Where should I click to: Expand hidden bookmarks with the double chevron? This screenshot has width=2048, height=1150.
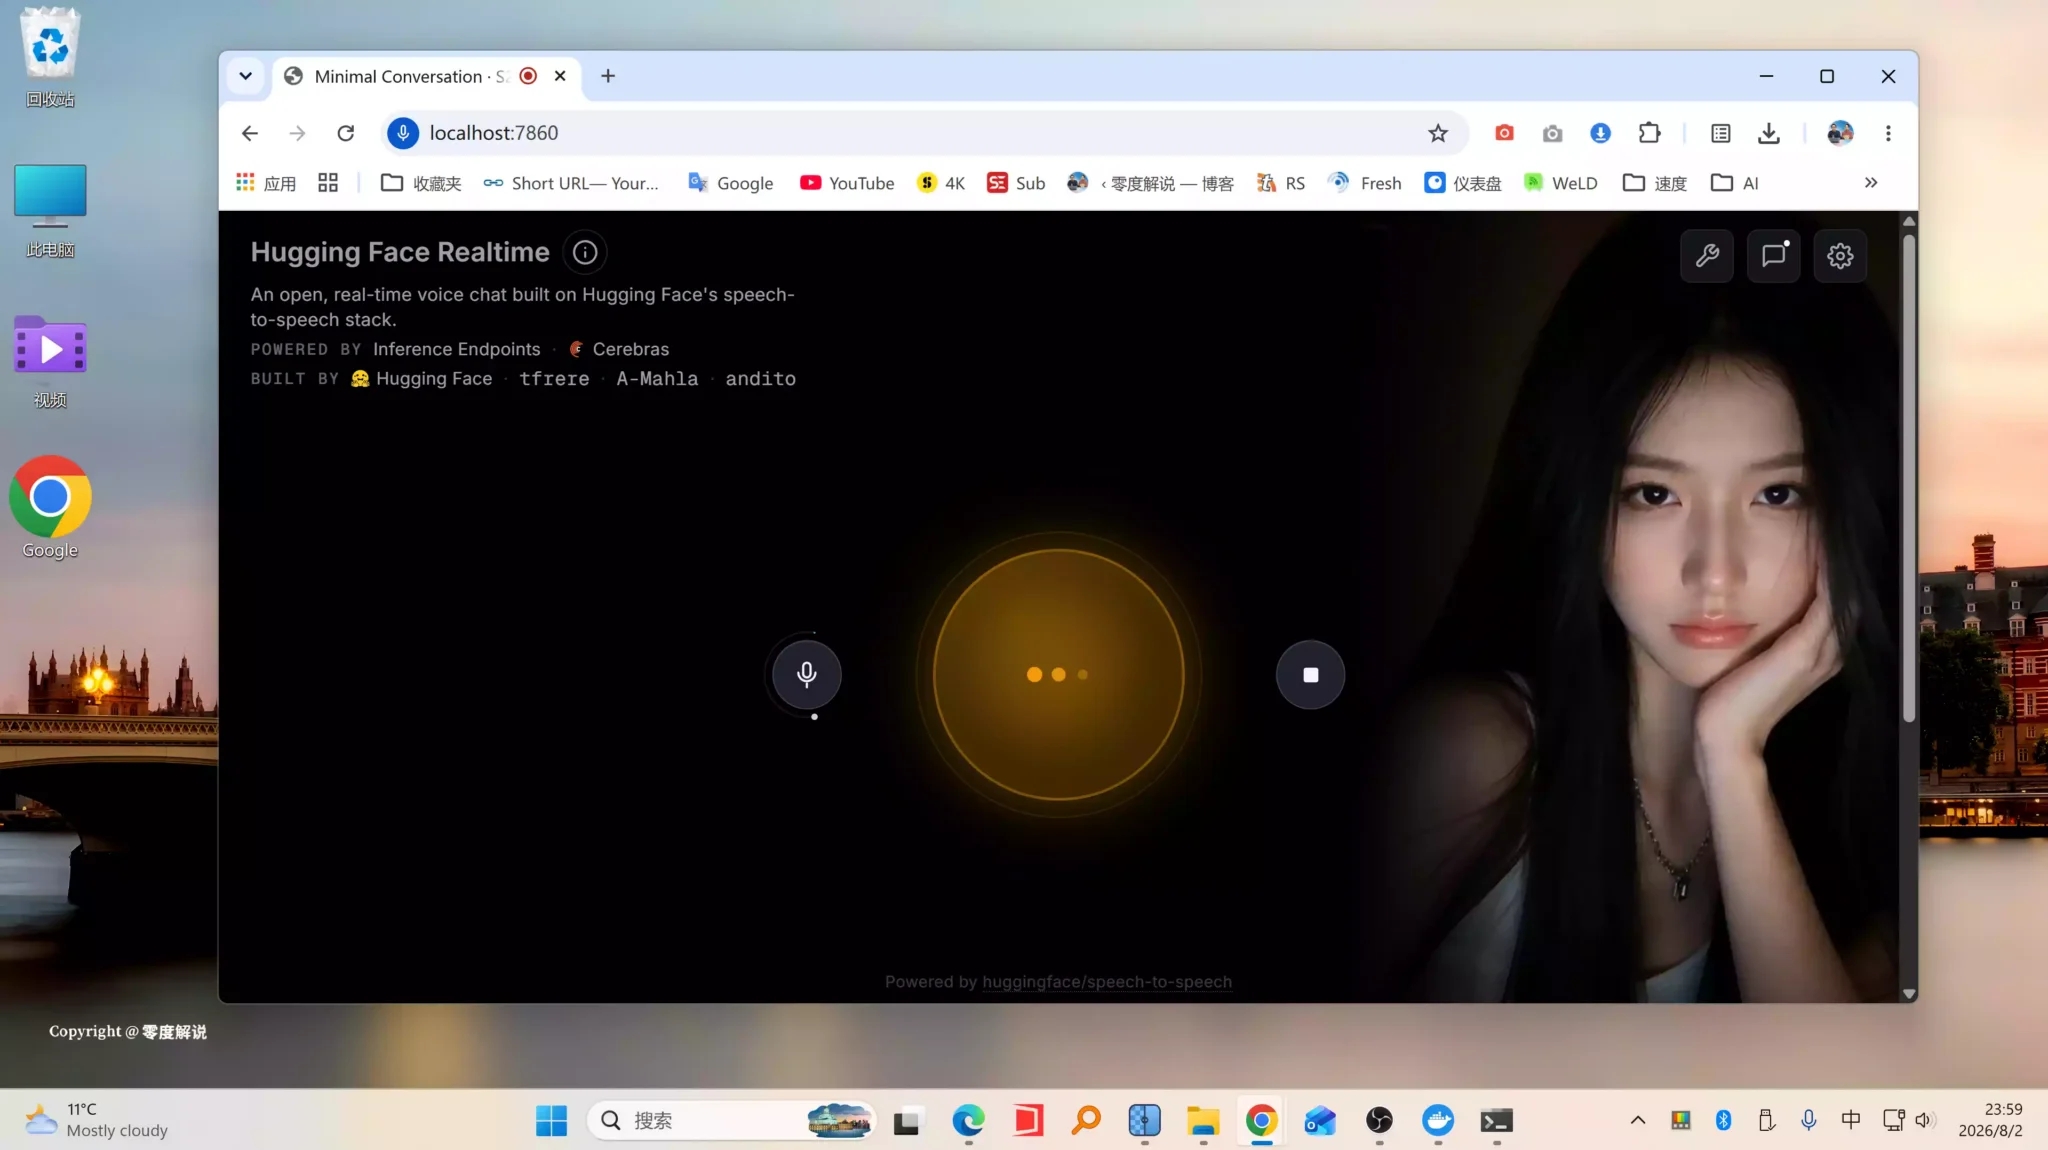[1871, 183]
